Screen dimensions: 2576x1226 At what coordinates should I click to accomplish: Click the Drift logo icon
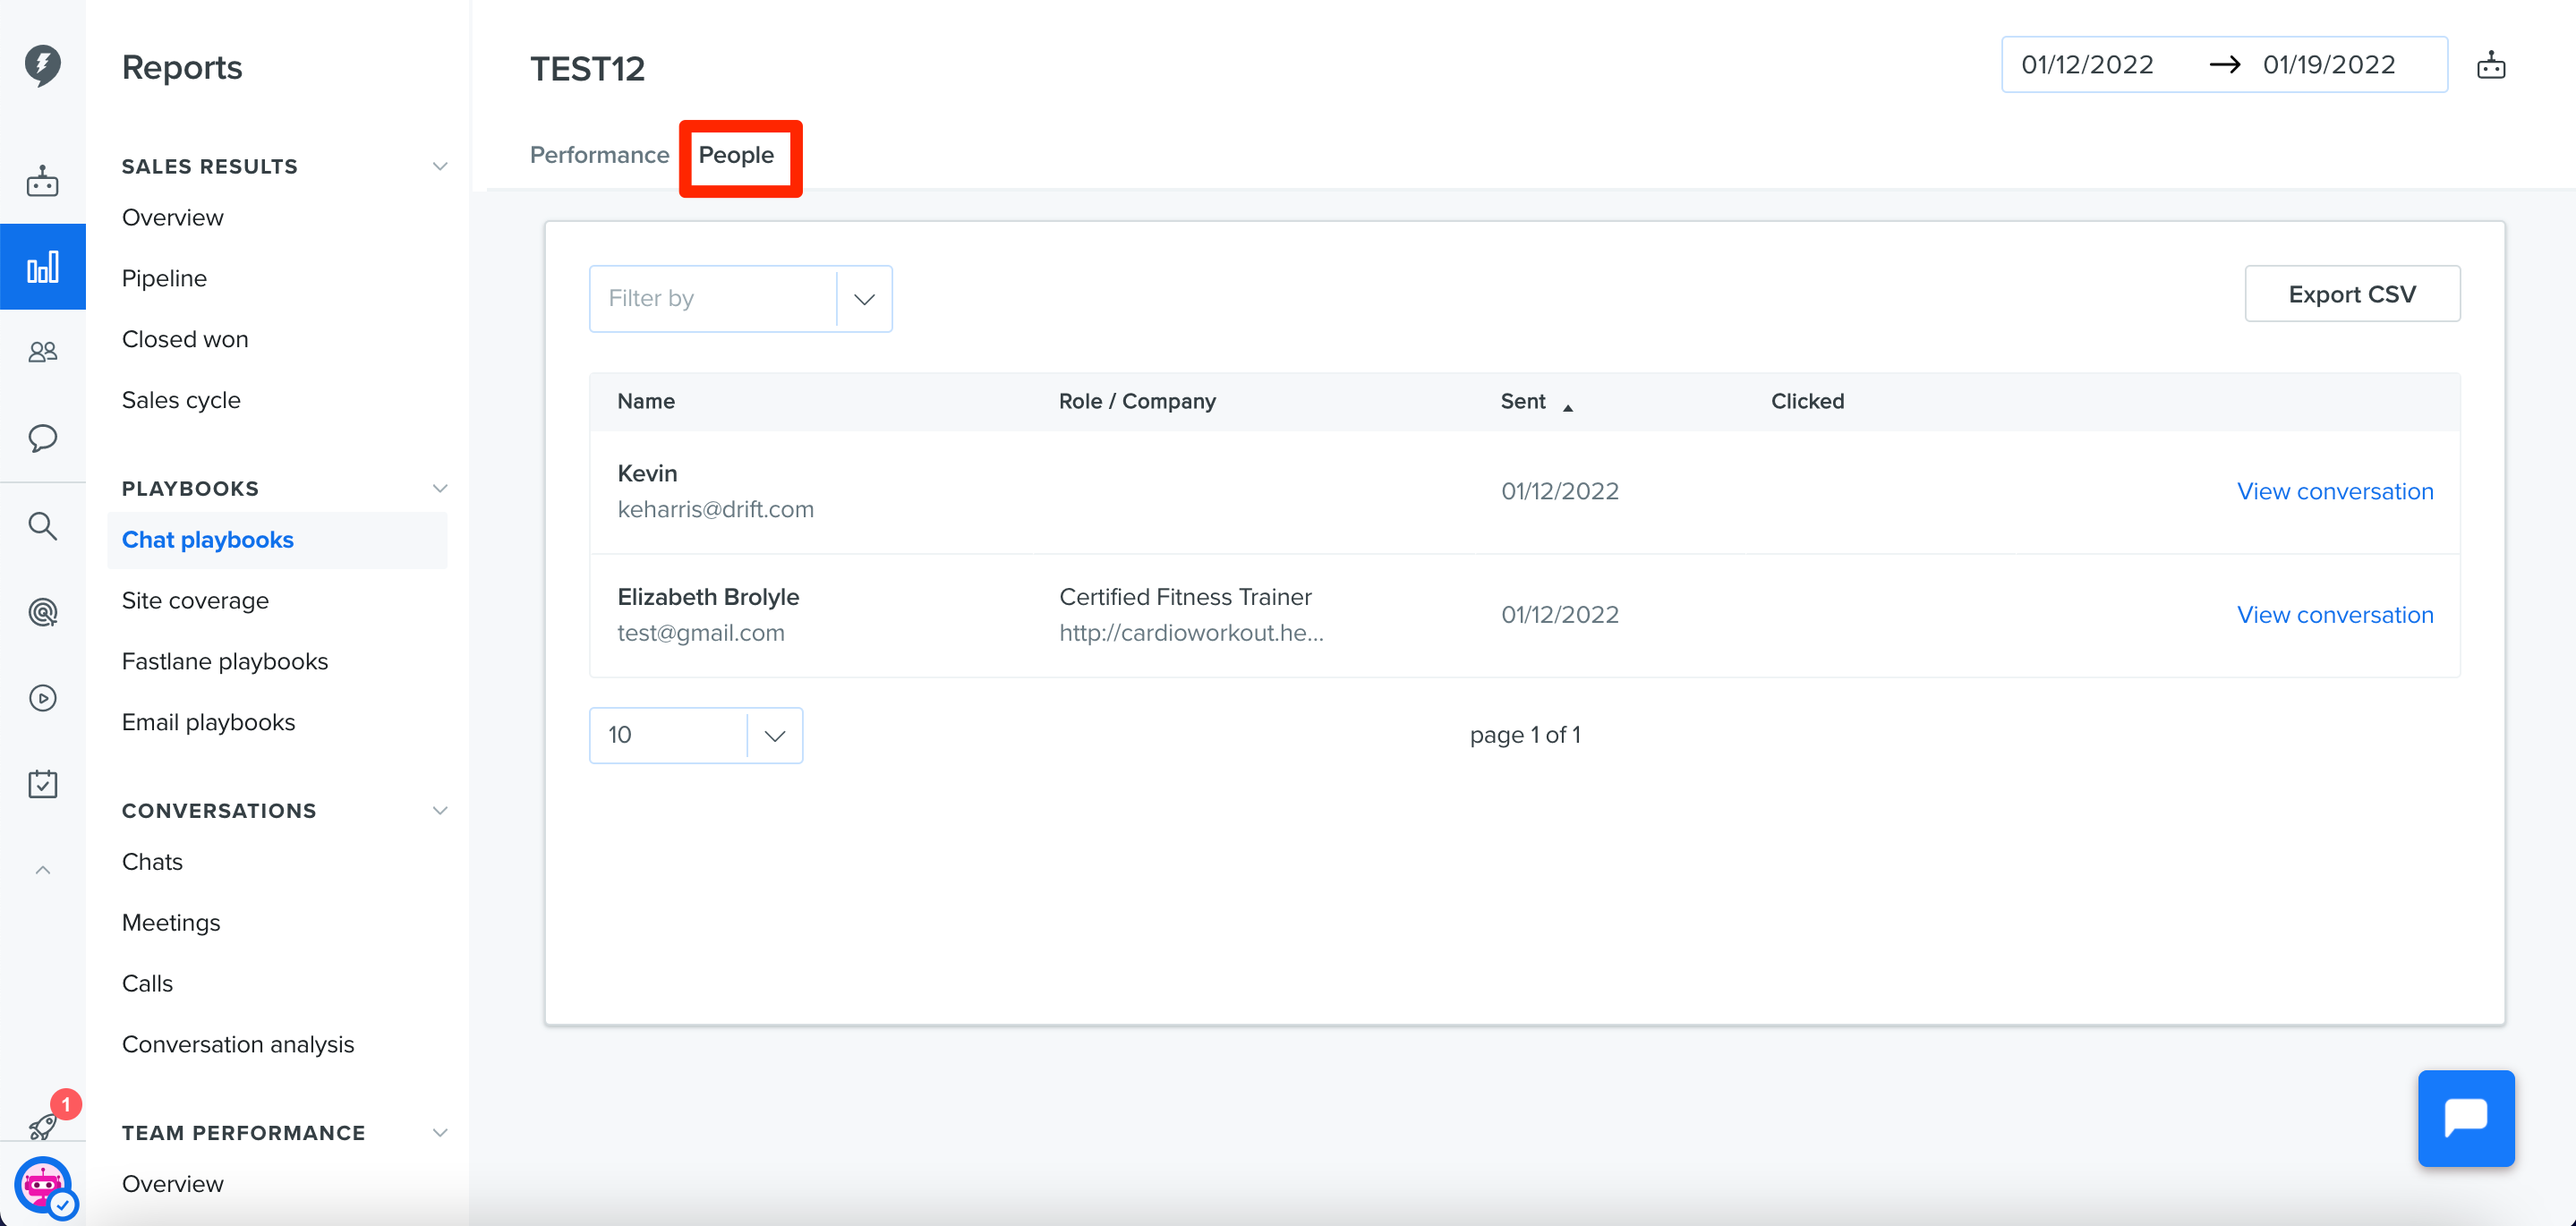point(42,65)
